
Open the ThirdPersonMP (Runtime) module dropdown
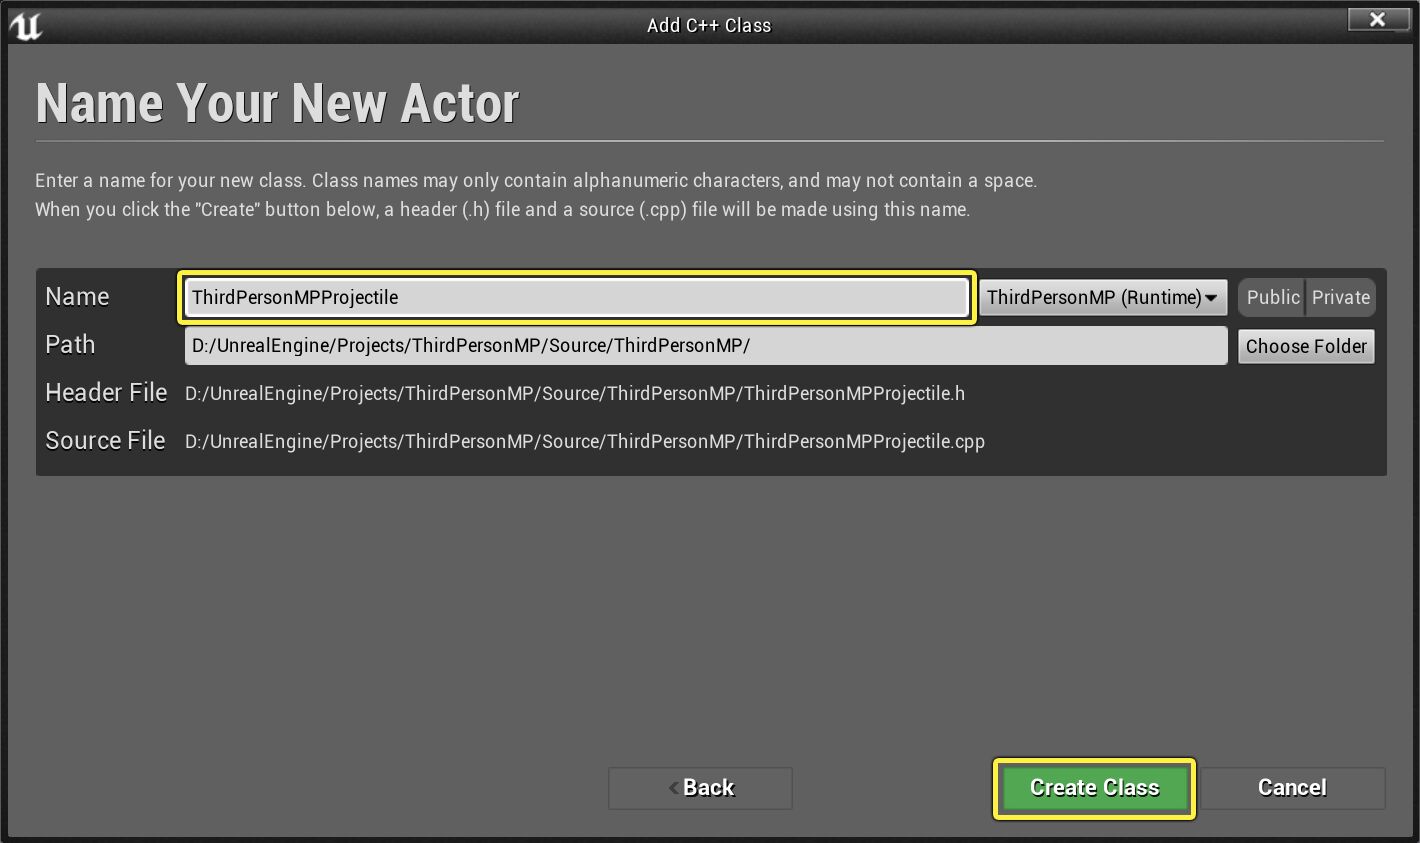click(1102, 297)
